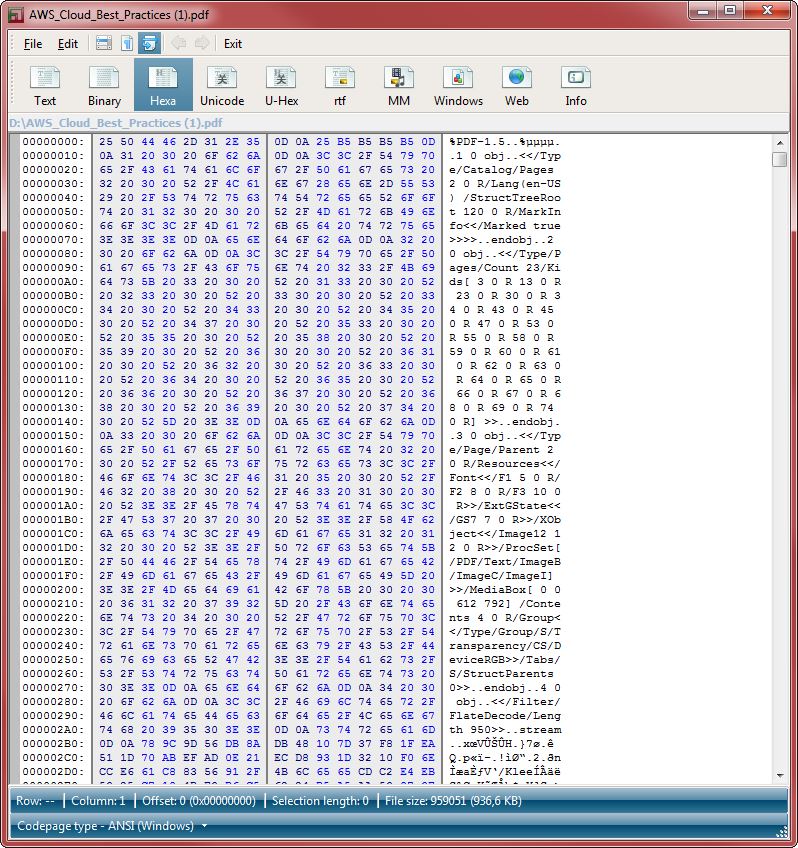Image resolution: width=798 pixels, height=848 pixels.
Task: Select the Hexa view mode
Action: [x=163, y=85]
